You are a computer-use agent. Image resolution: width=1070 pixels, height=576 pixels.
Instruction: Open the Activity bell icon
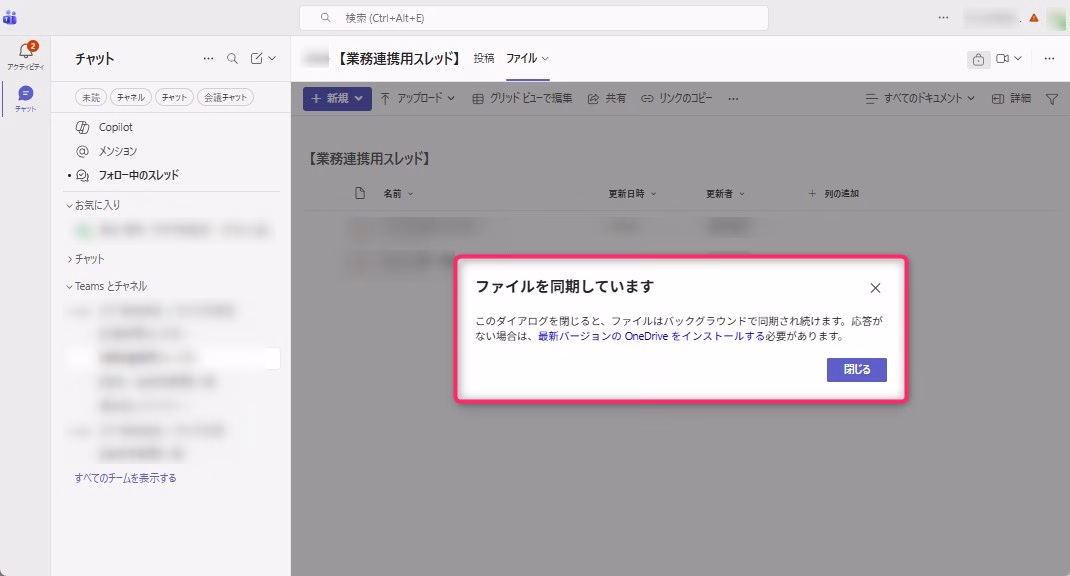click(x=25, y=51)
